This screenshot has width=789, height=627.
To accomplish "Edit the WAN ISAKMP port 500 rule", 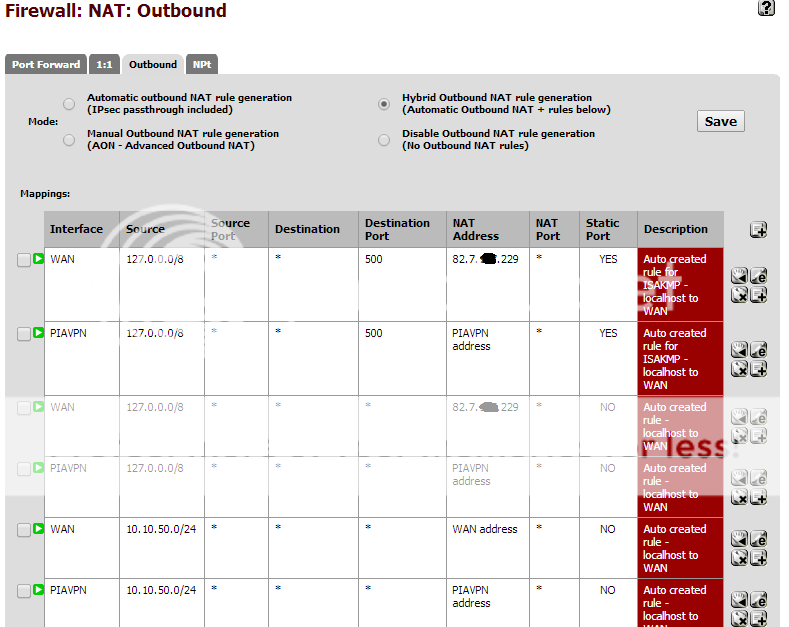I will click(758, 276).
